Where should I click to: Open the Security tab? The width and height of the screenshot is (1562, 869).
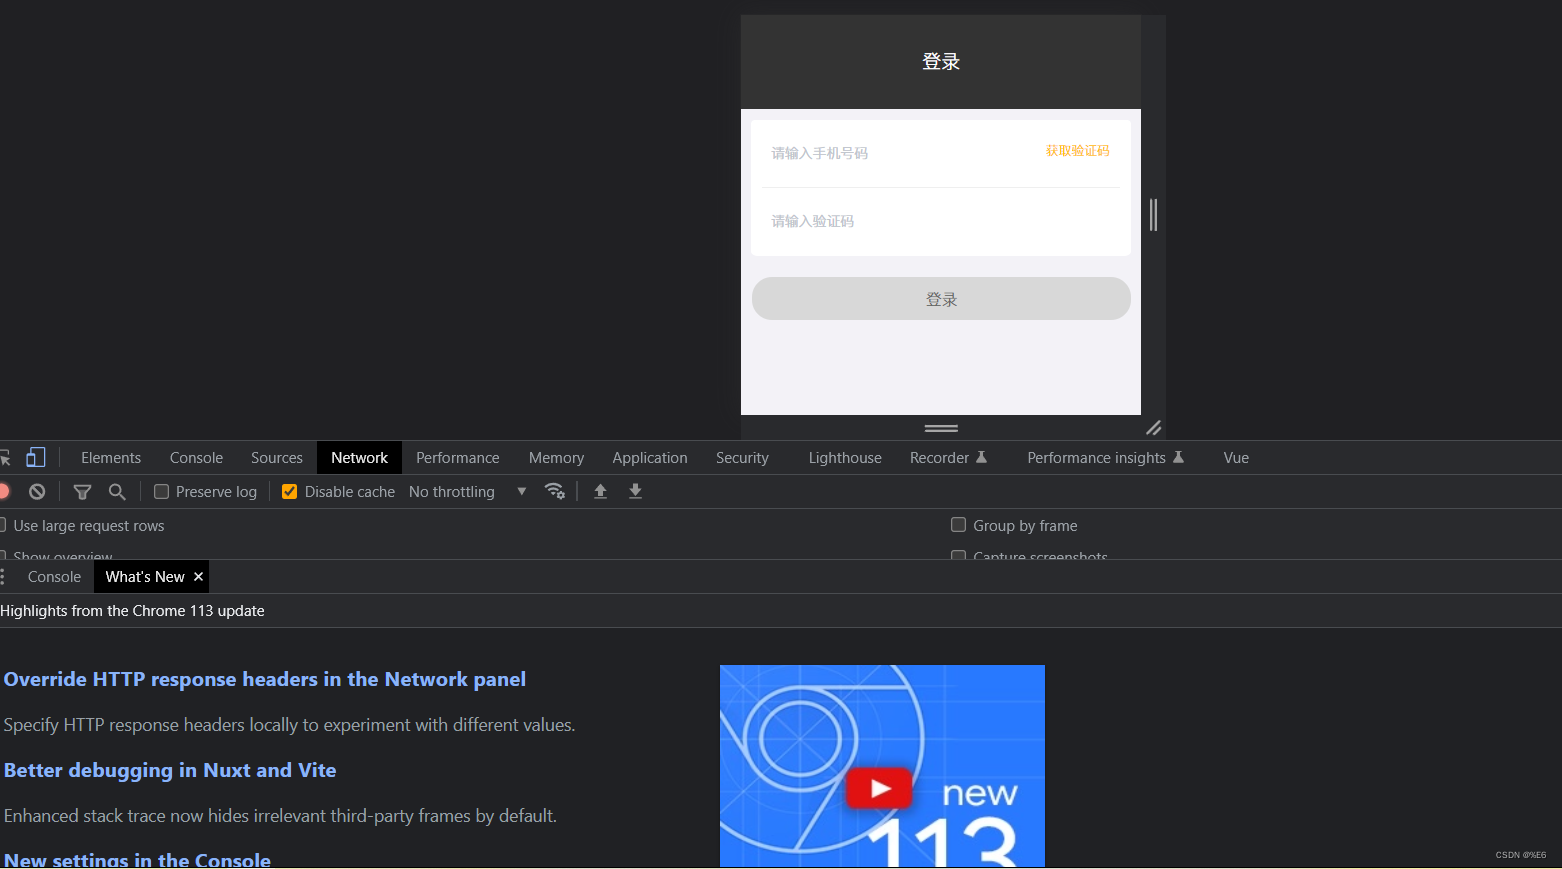(742, 457)
